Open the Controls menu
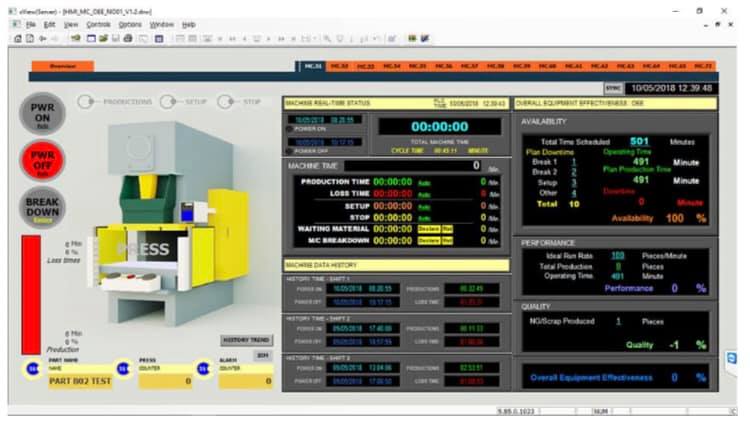Image resolution: width=750 pixels, height=423 pixels. [98, 24]
